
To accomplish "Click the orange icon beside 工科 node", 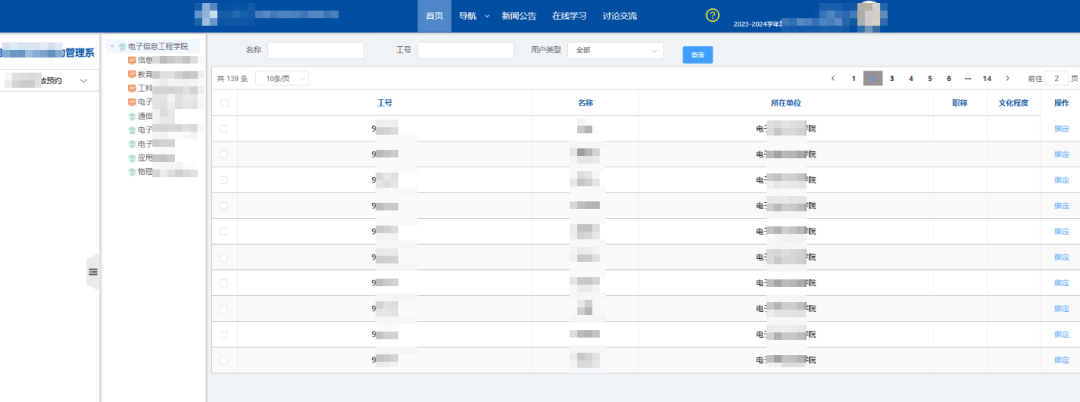I will click(132, 88).
